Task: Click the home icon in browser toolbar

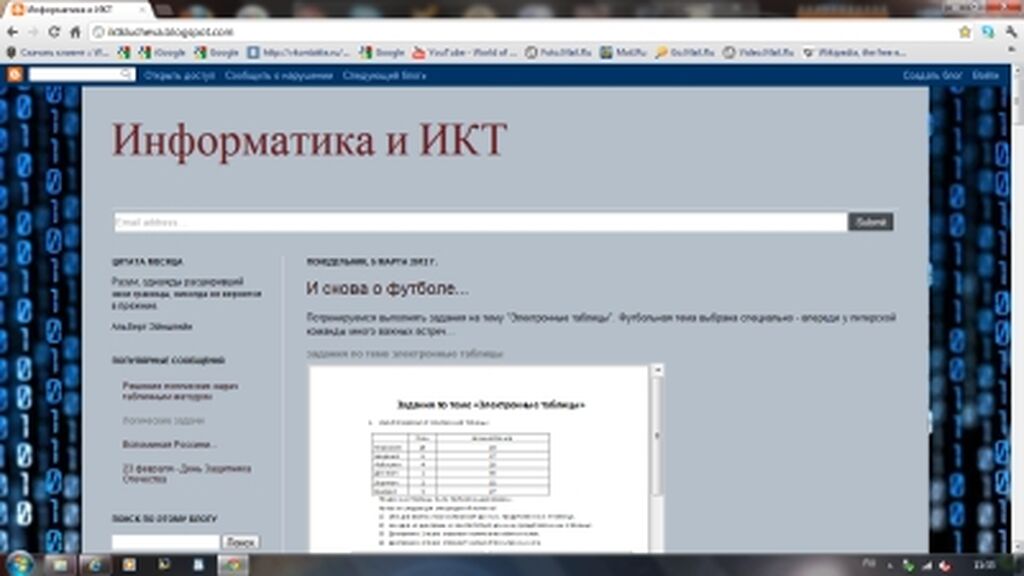Action: pyautogui.click(x=74, y=32)
